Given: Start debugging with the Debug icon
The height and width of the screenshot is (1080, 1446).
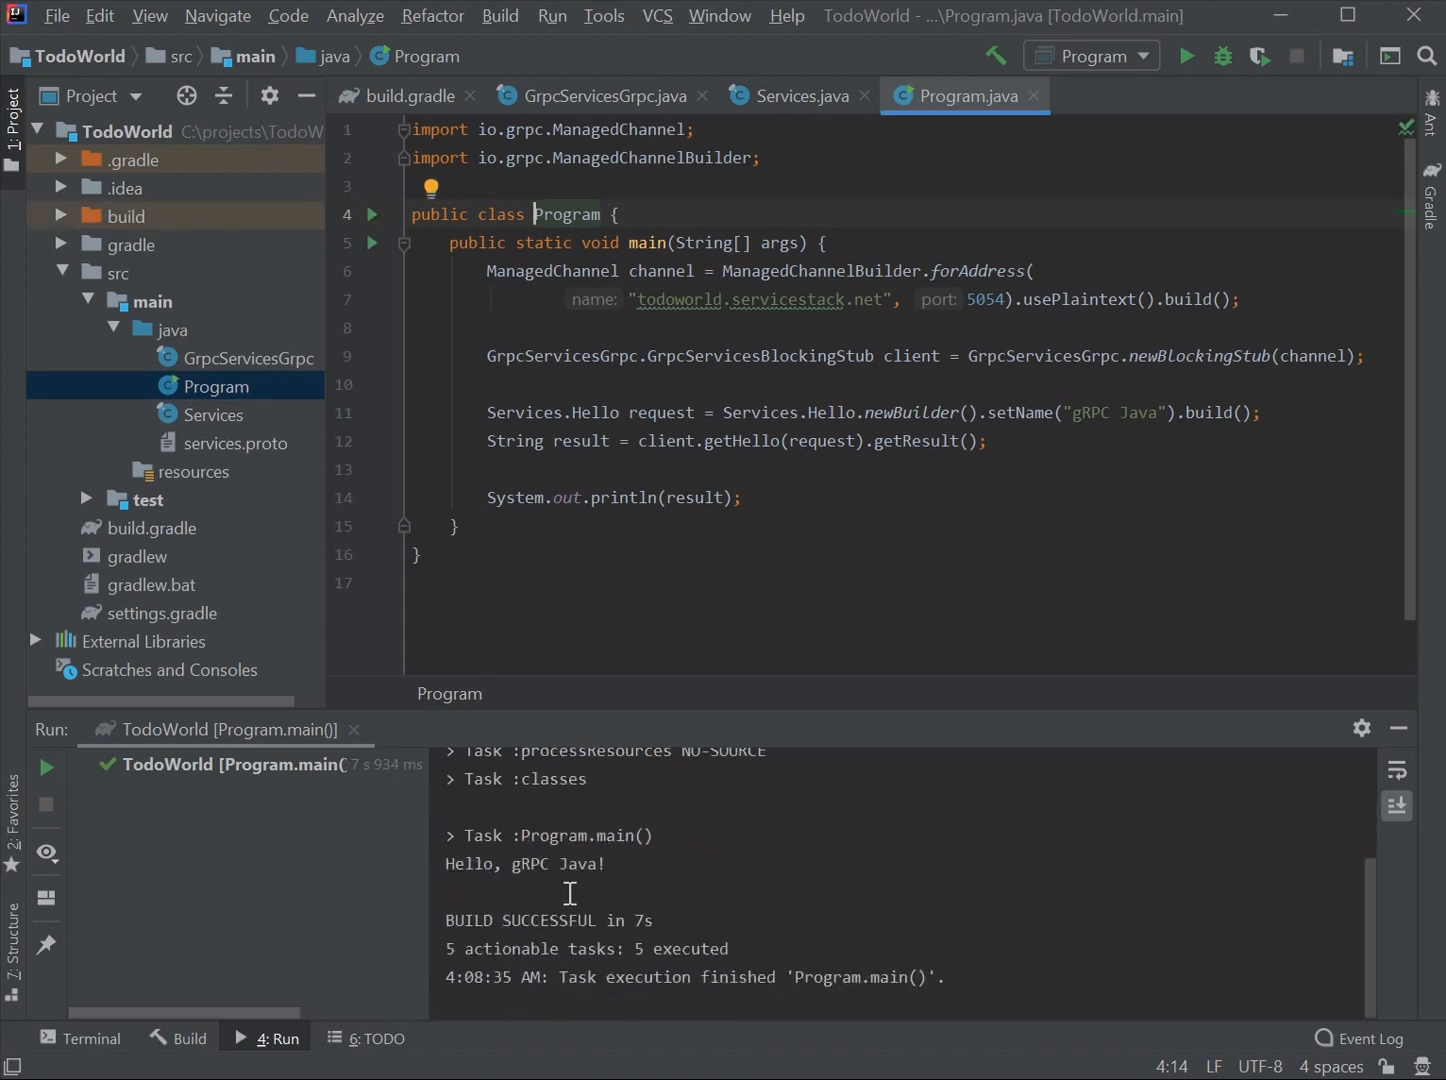Looking at the screenshot, I should pos(1222,56).
